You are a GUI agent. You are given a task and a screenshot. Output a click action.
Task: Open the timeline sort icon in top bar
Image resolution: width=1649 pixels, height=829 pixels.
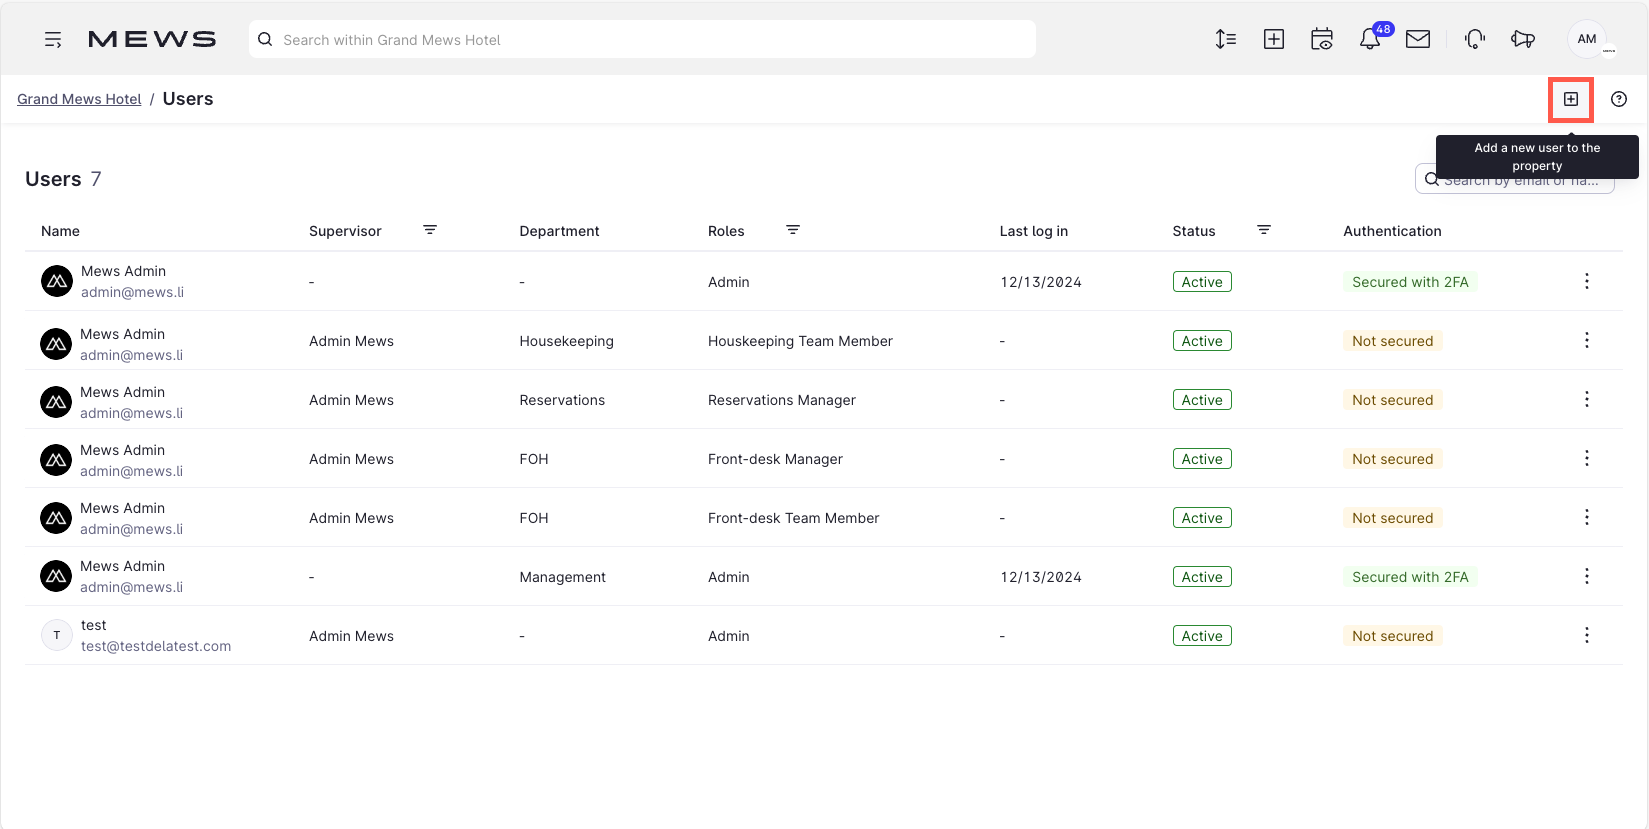(x=1225, y=39)
